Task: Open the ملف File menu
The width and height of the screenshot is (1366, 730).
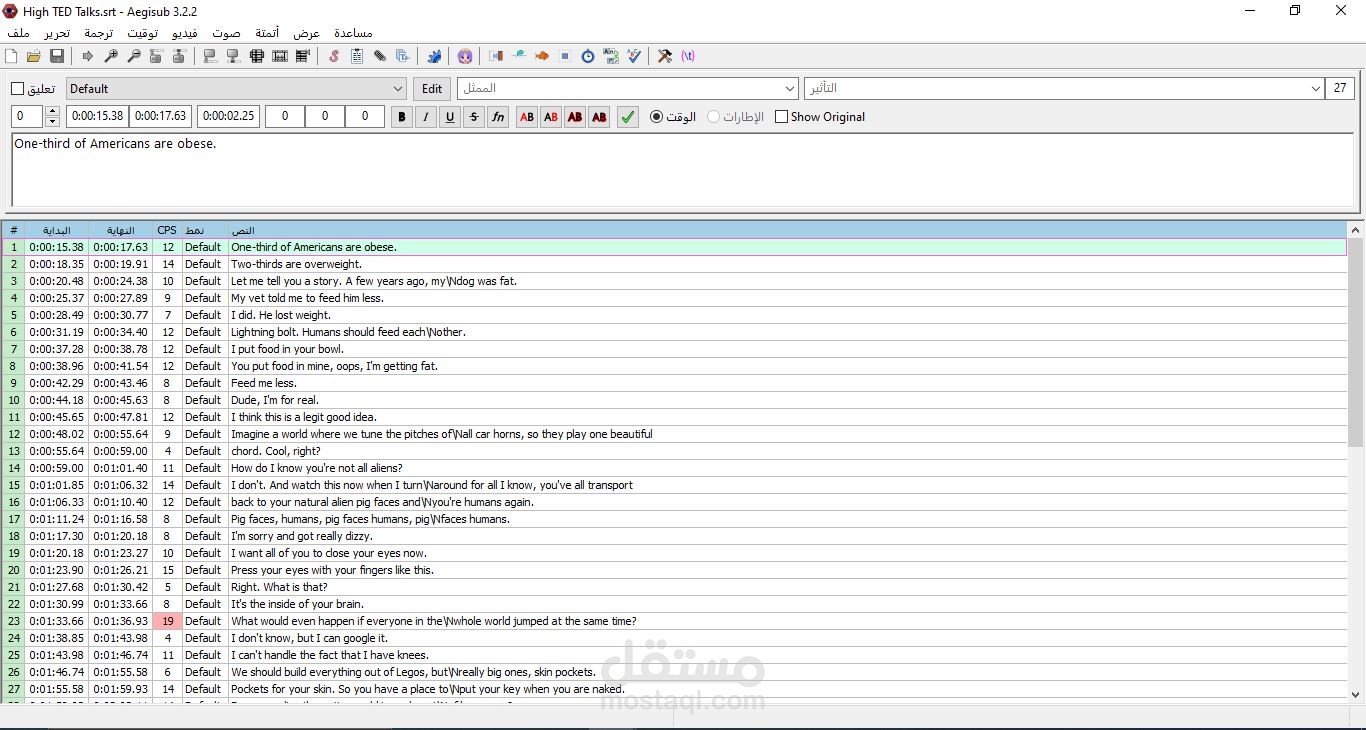Action: coord(18,33)
